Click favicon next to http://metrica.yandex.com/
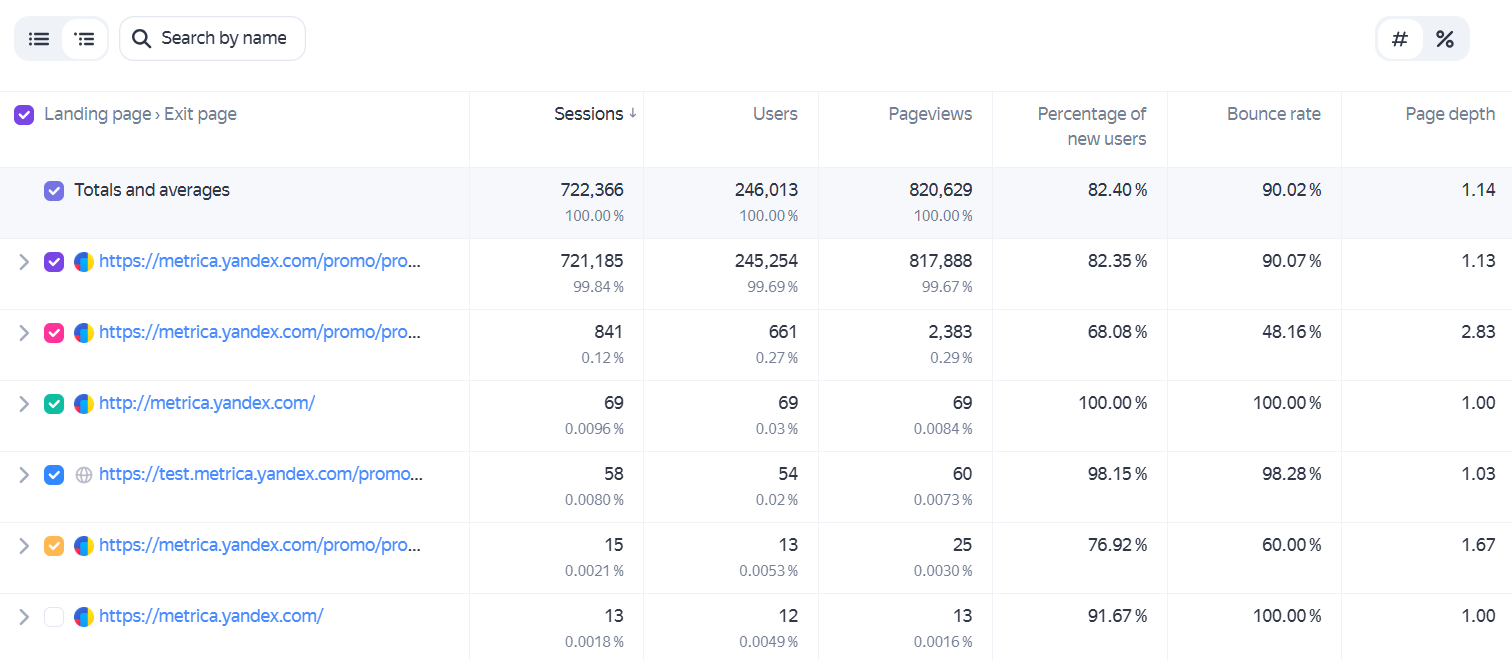The image size is (1512, 660). click(x=84, y=404)
